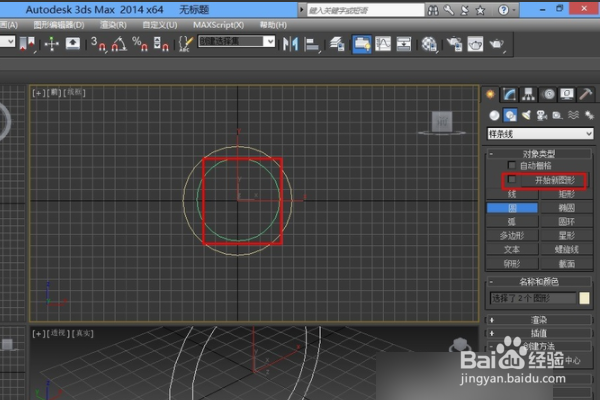600x400 pixels.
Task: Open the Communication Center satellite icon
Action: tap(464, 10)
